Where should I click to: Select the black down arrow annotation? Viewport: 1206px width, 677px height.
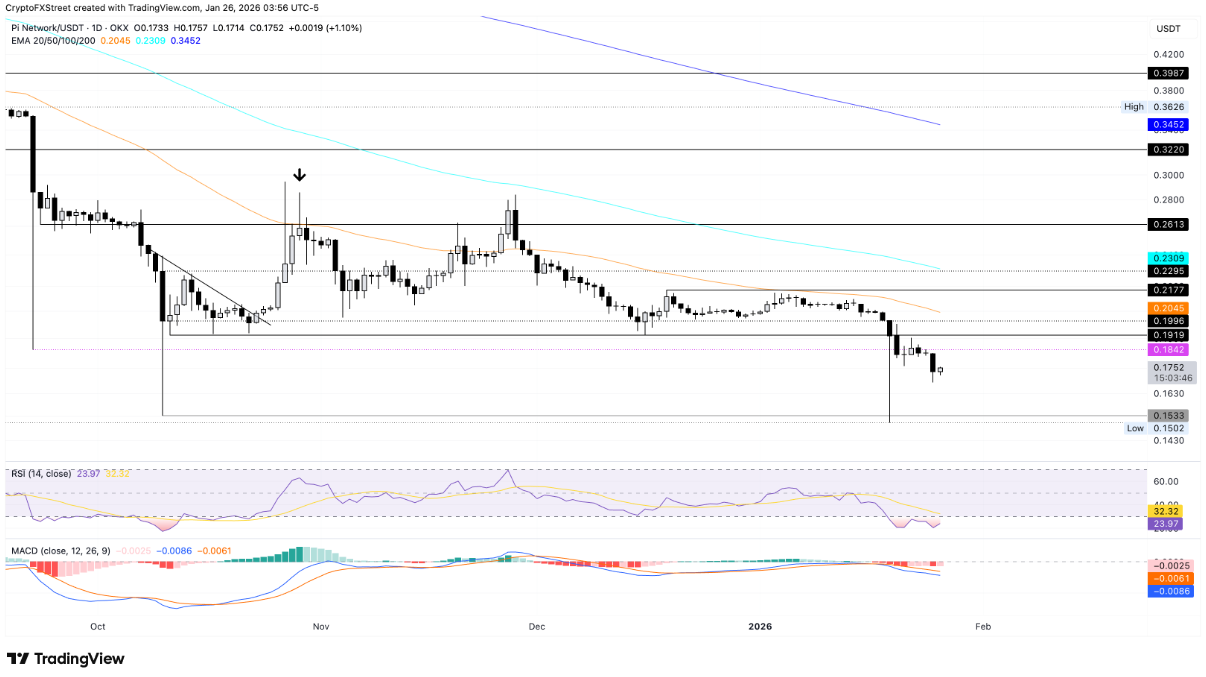(298, 175)
